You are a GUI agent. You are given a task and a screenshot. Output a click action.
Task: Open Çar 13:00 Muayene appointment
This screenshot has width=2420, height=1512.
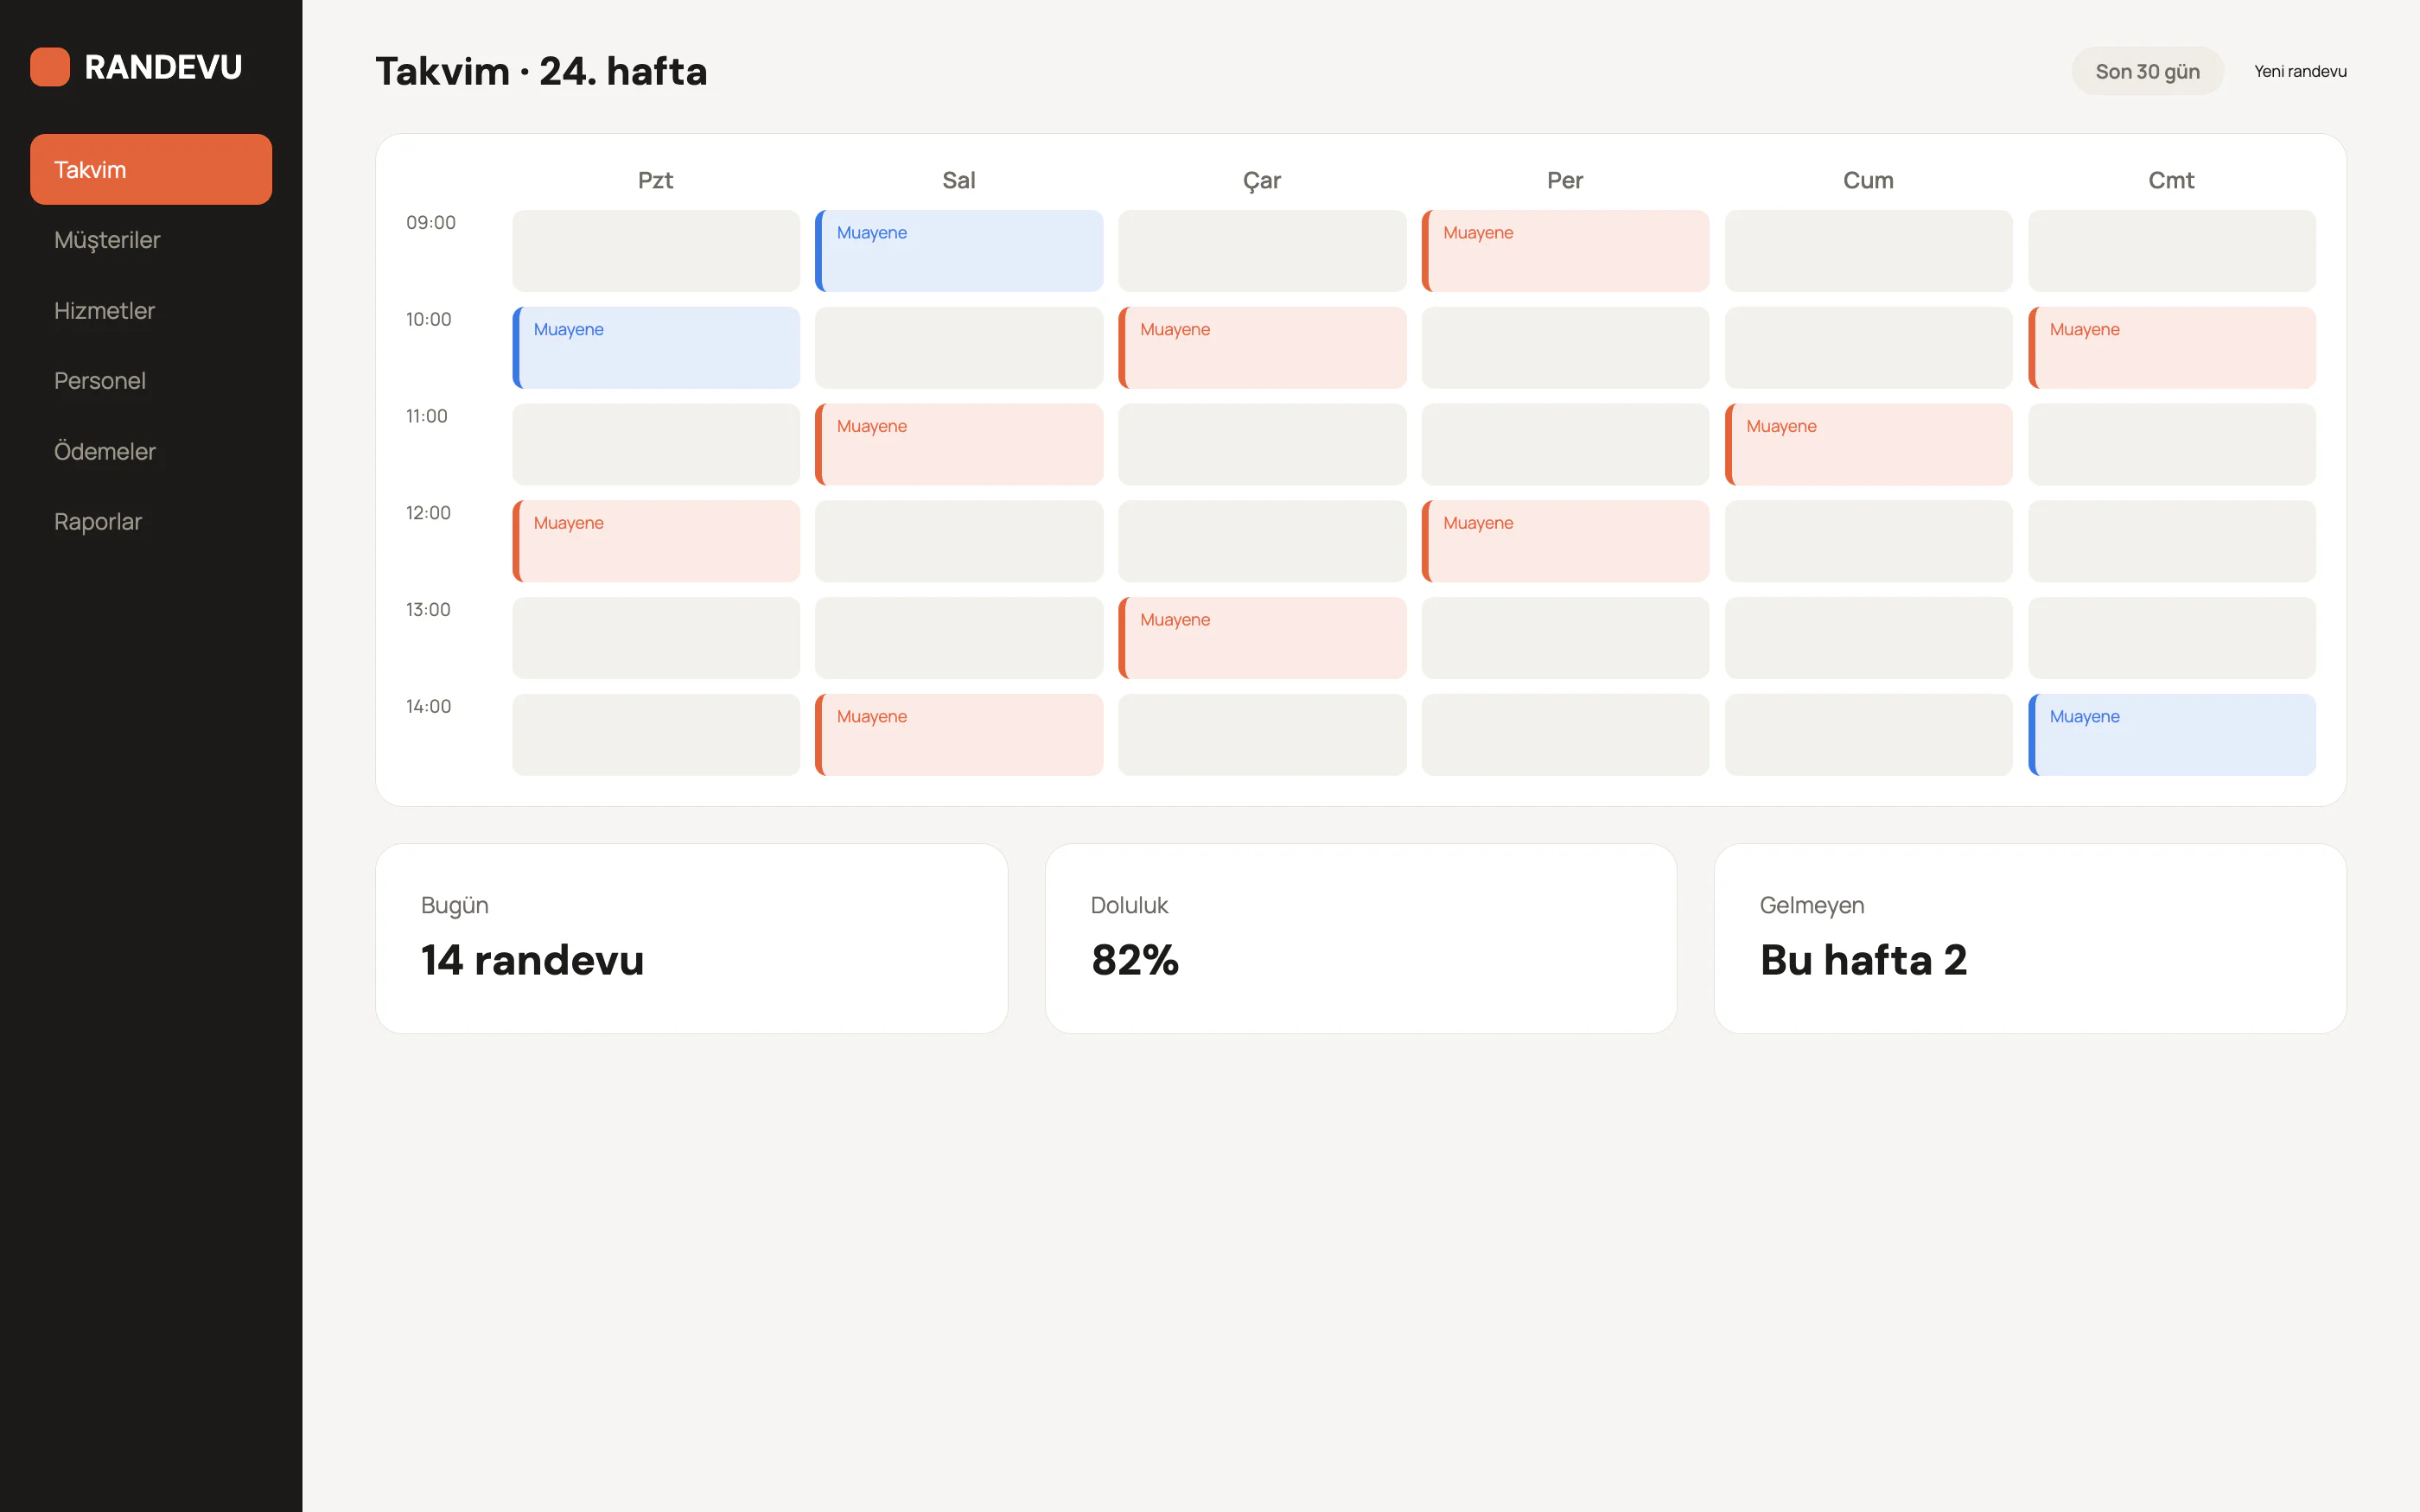pyautogui.click(x=1262, y=638)
